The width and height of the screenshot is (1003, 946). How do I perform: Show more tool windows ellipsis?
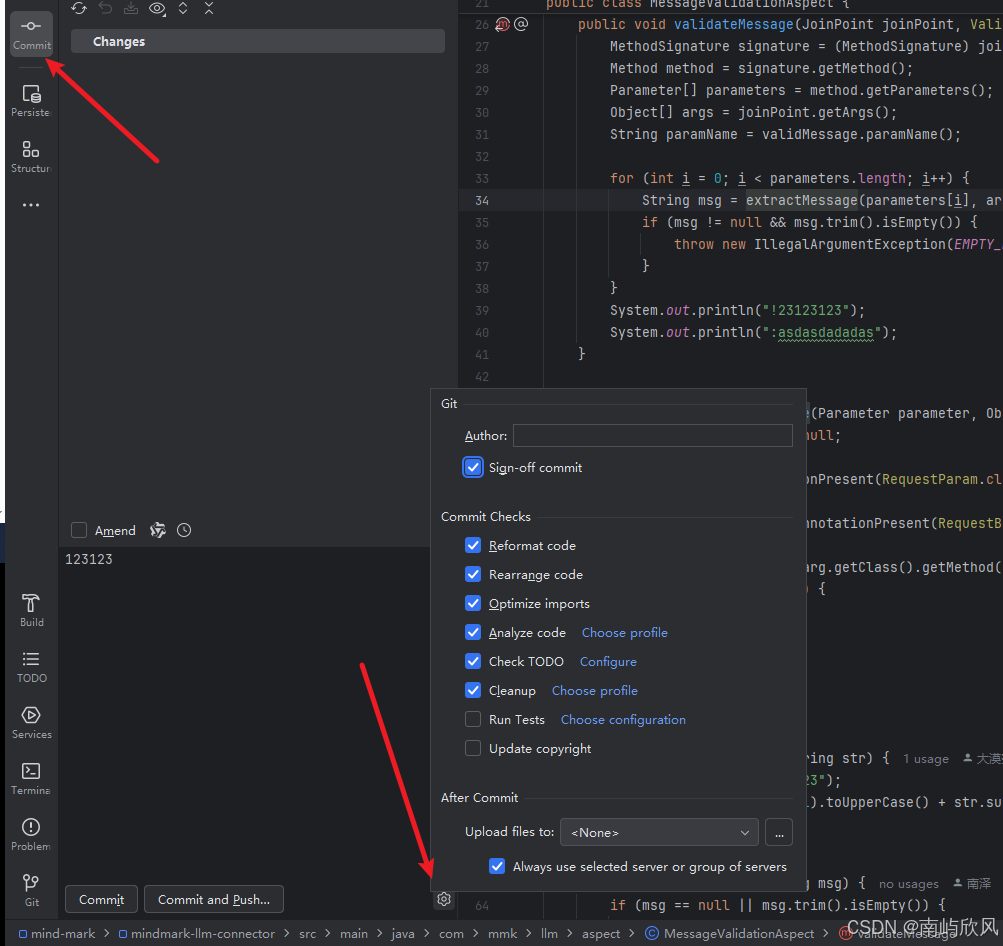coord(31,205)
